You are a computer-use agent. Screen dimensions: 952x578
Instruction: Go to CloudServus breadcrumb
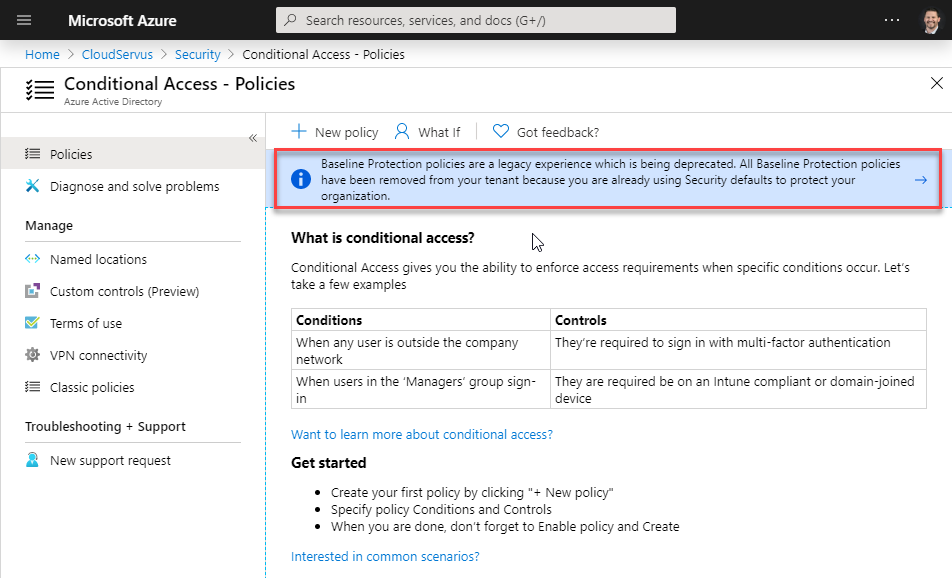click(x=117, y=54)
